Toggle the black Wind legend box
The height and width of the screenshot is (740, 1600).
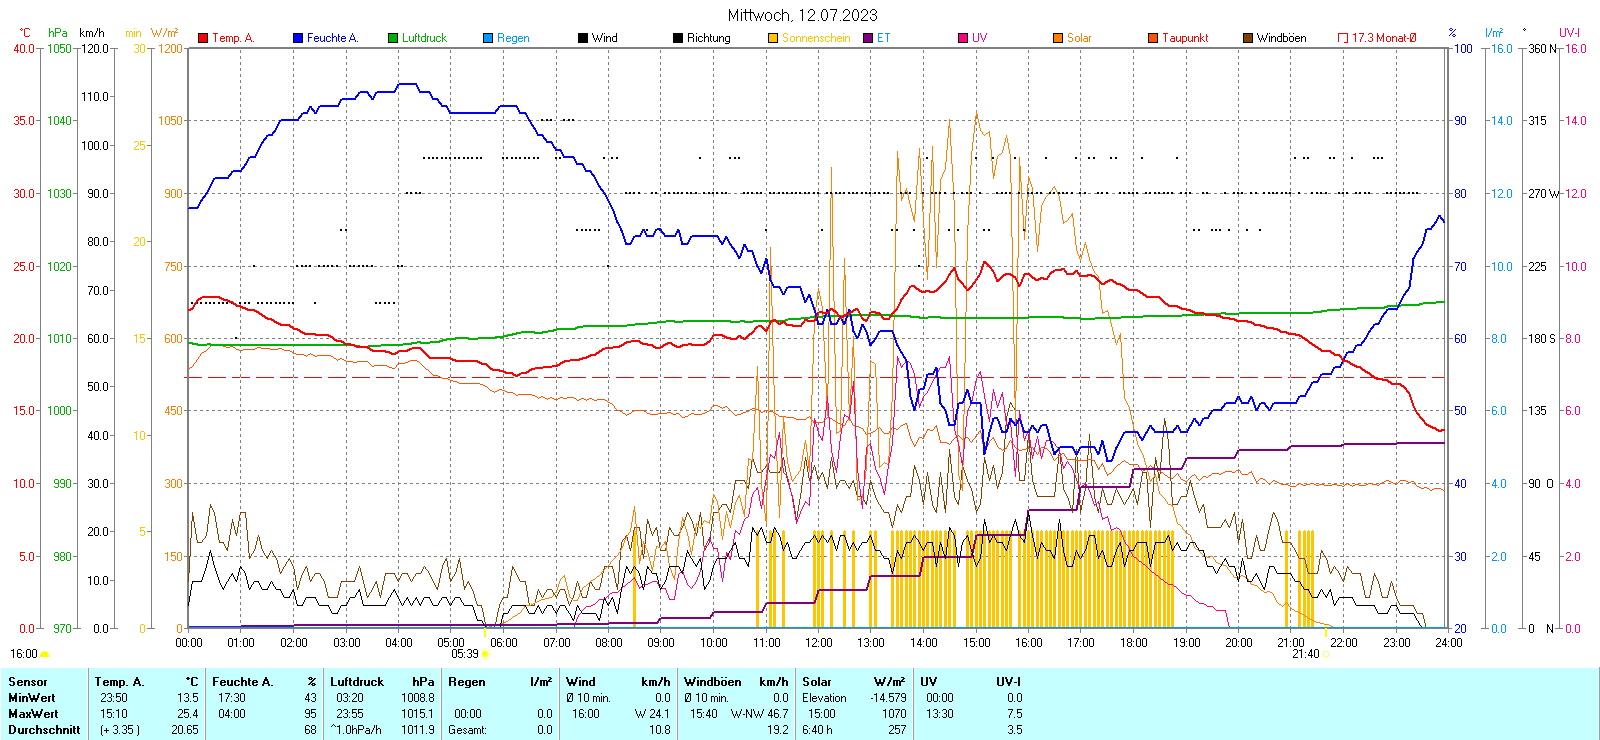pyautogui.click(x=583, y=38)
